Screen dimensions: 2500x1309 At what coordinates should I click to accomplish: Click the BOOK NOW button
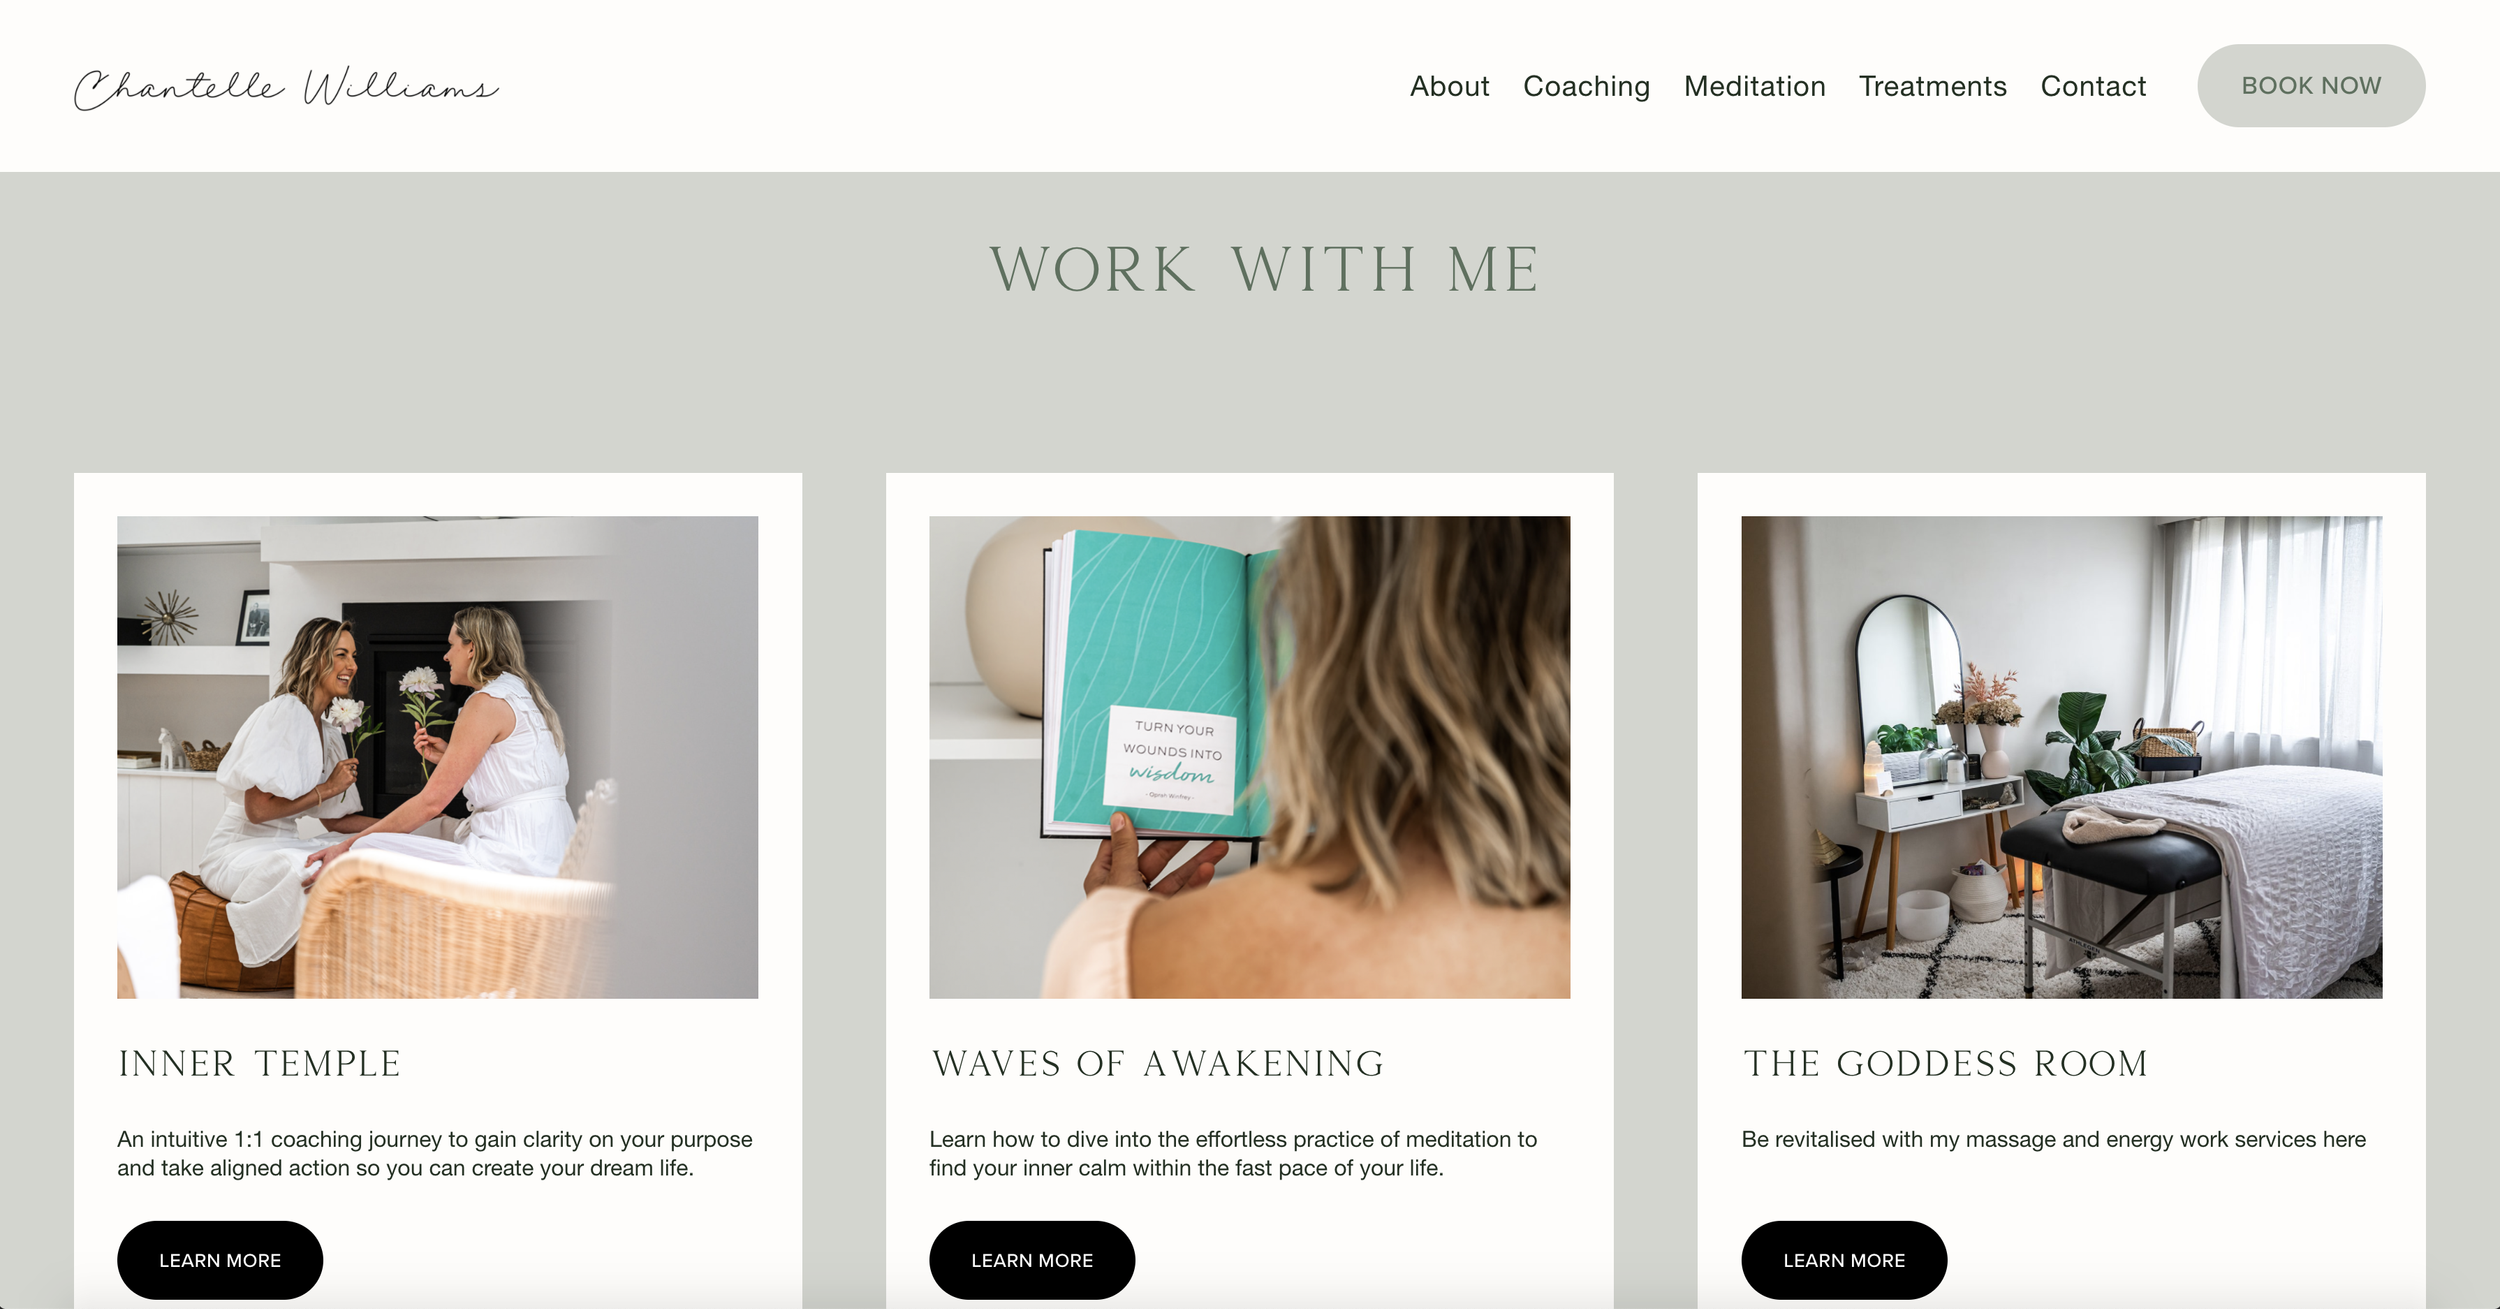2310,86
